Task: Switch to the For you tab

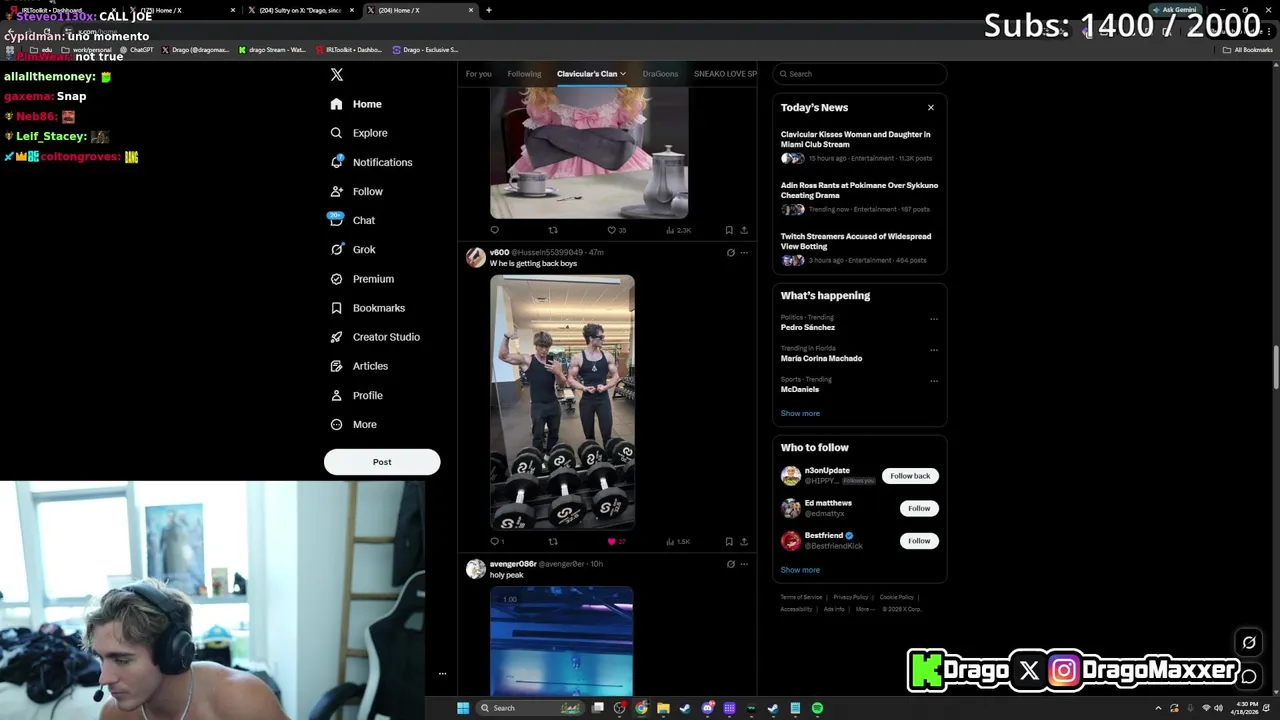Action: [478, 74]
